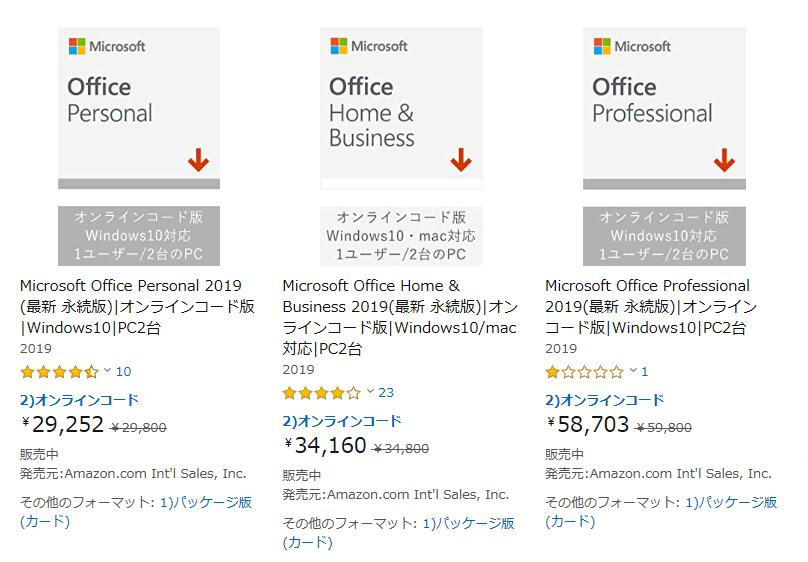Select online code format for Office Personal
Viewport: 808px width, 562px height.
click(79, 400)
